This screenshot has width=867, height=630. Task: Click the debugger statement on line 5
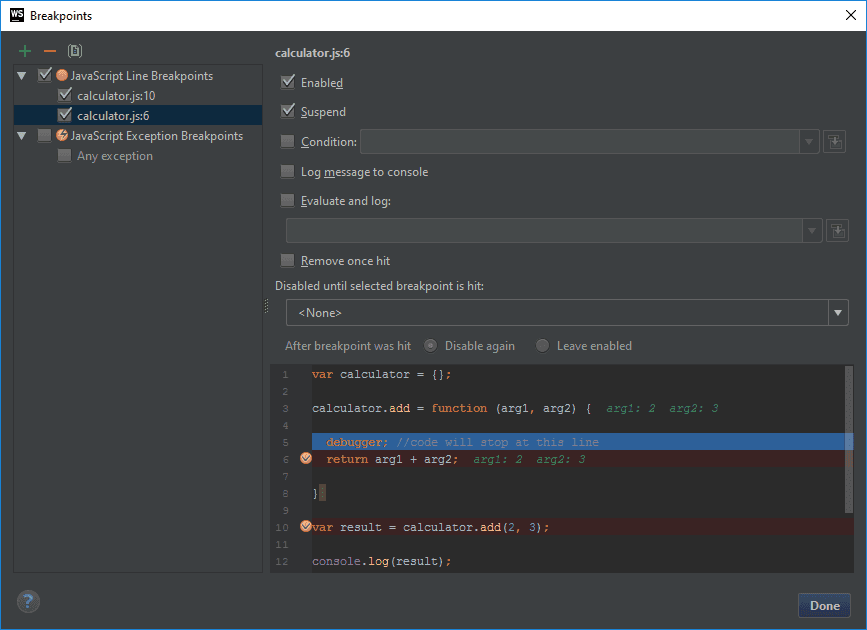click(357, 442)
